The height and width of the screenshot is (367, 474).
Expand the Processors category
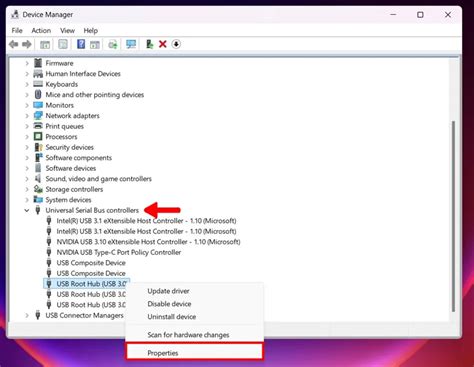[x=27, y=137]
